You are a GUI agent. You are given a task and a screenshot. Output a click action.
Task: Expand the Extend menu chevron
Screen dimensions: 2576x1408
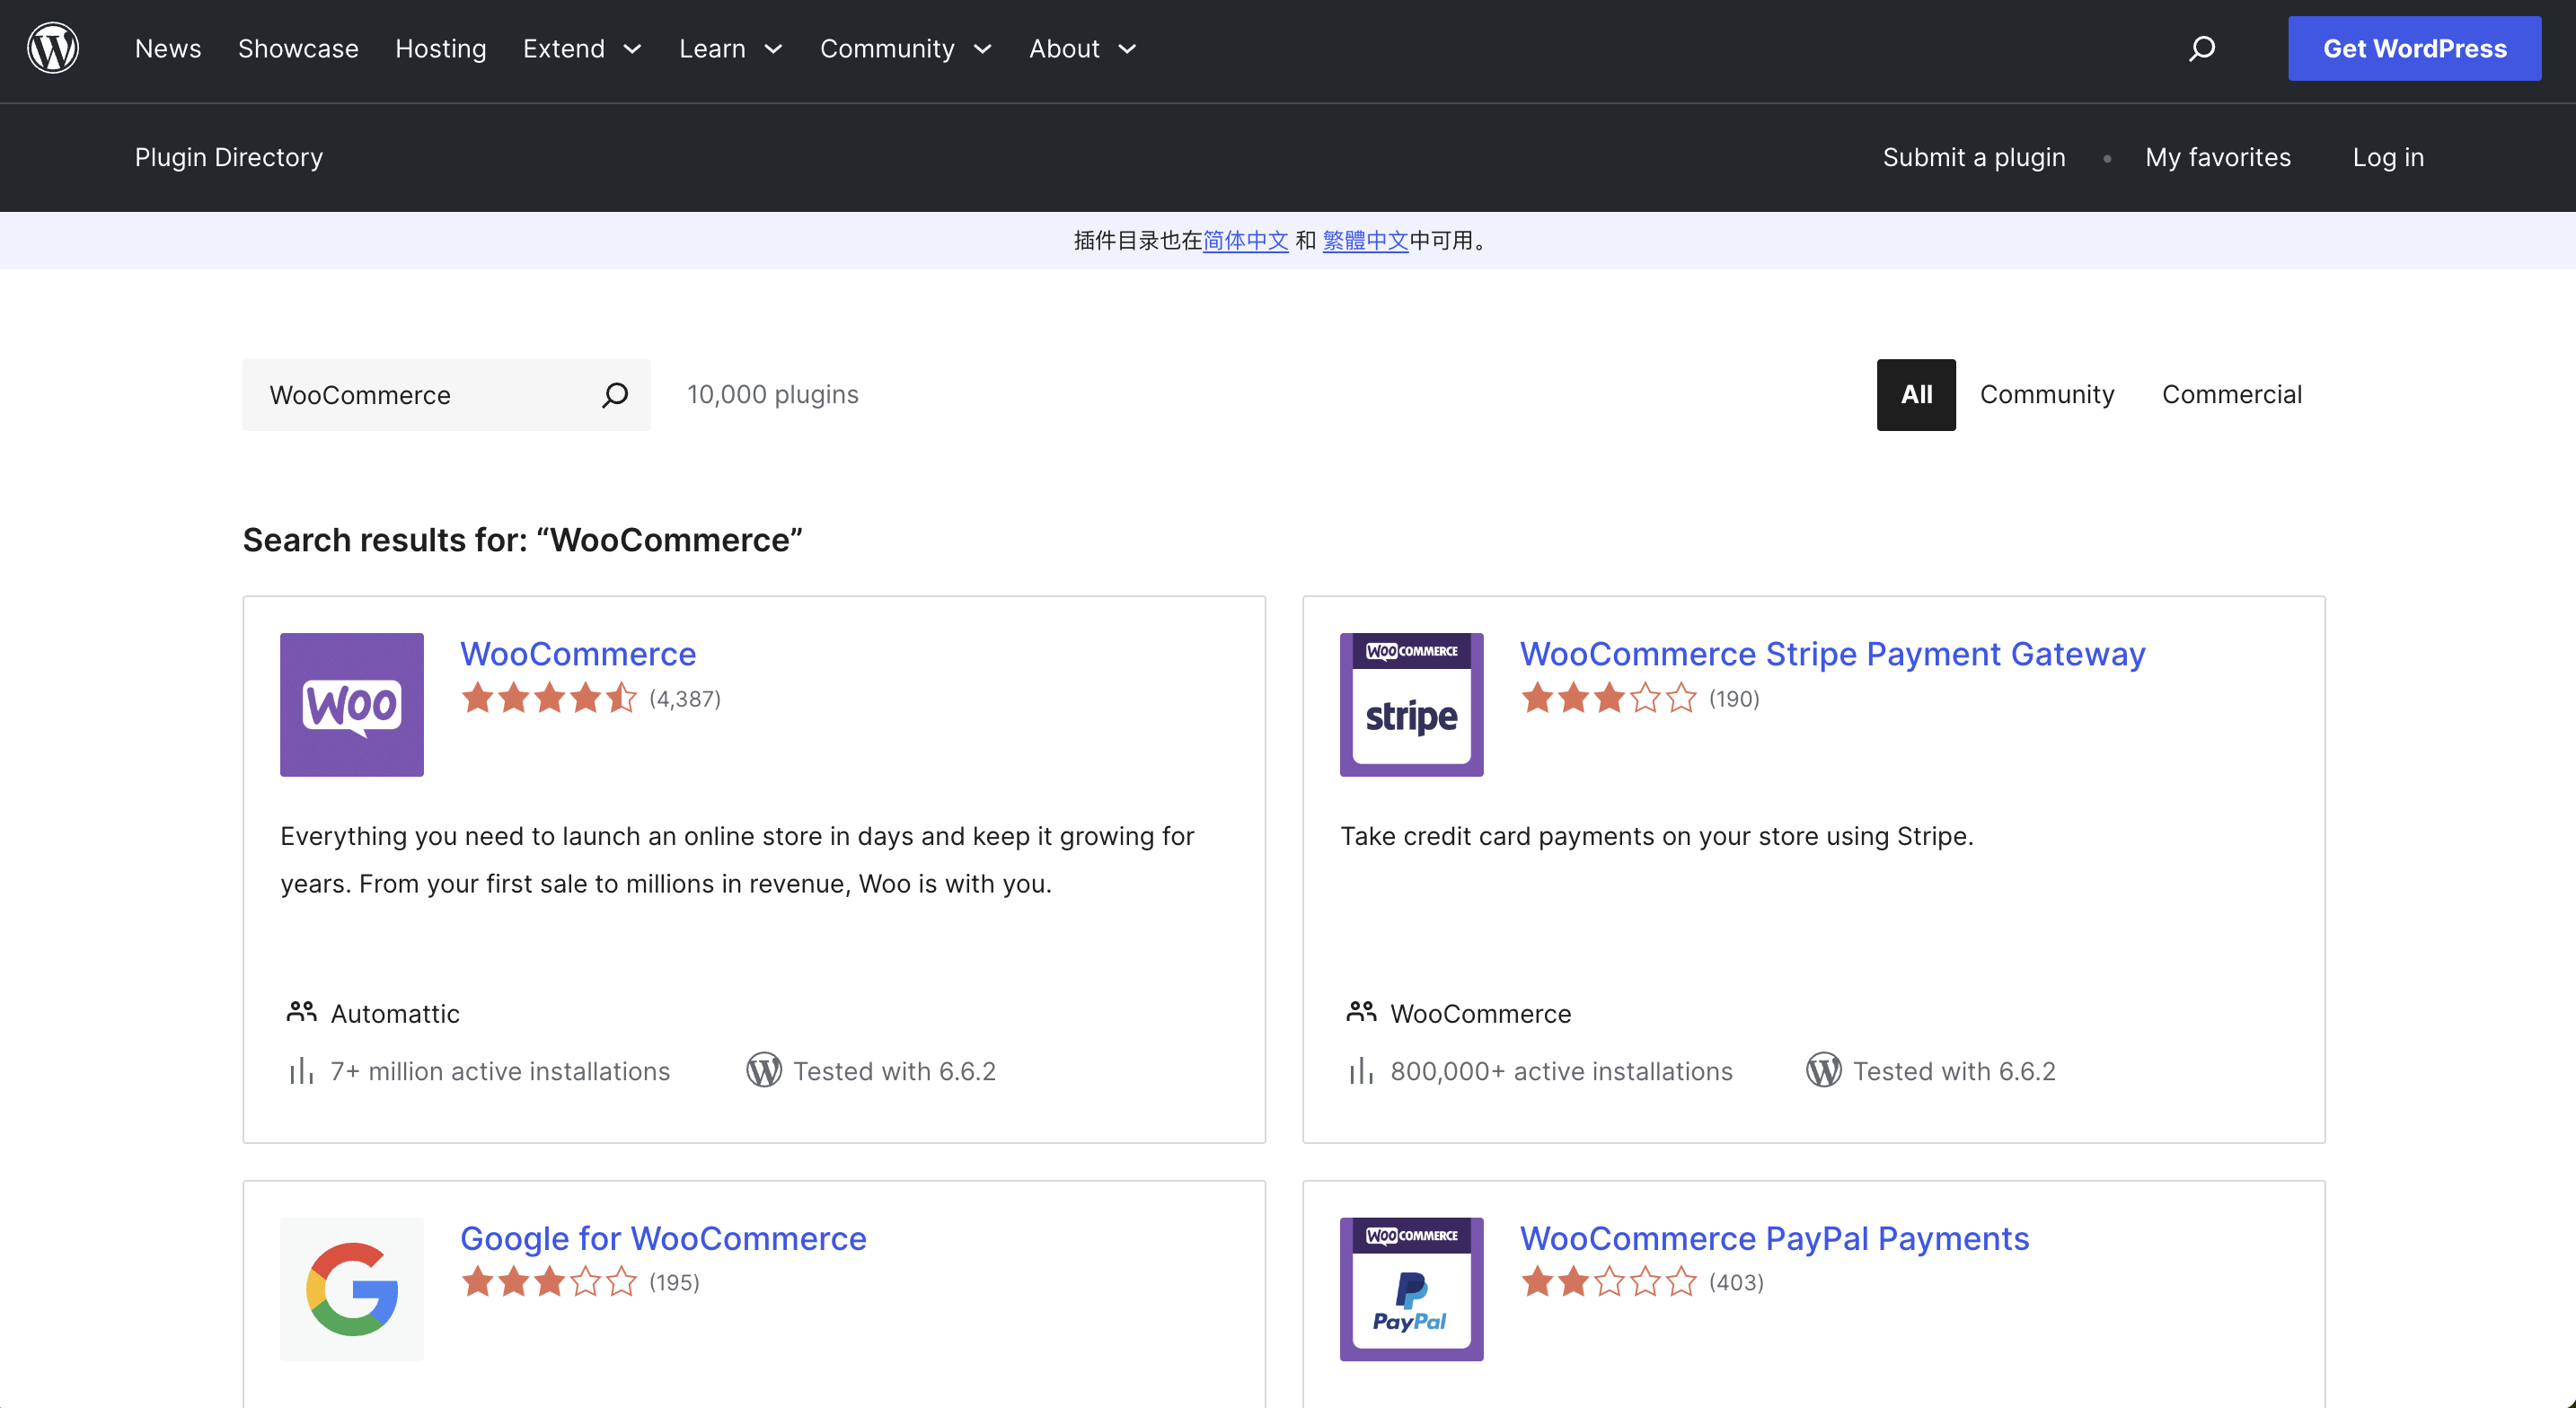point(632,49)
